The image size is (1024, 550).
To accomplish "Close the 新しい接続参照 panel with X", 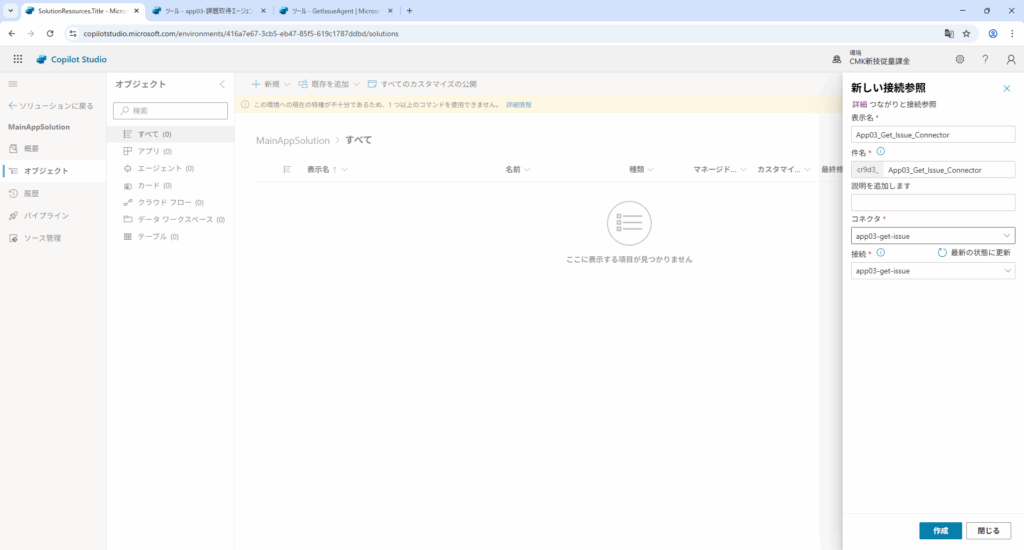I will point(1006,89).
